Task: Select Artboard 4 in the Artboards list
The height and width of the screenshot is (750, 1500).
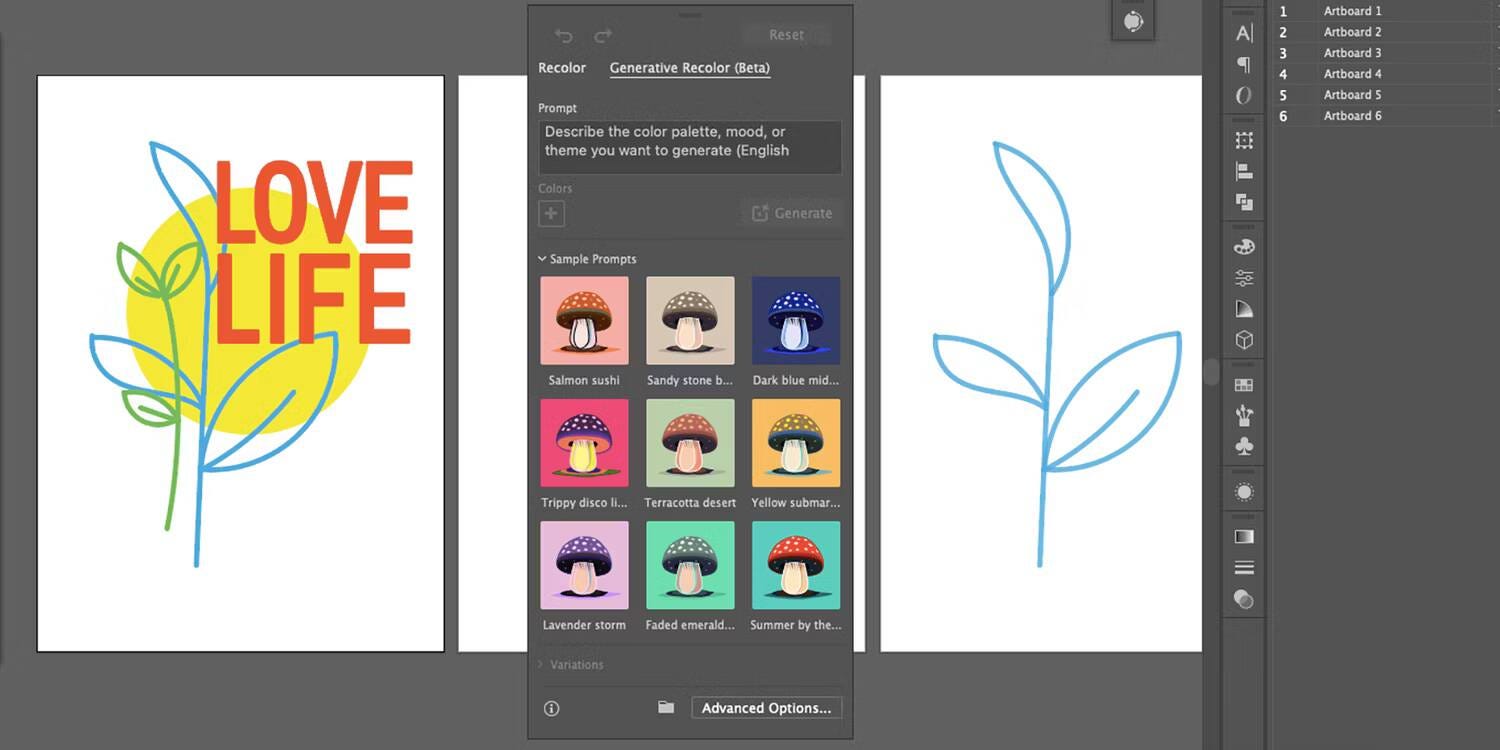Action: pyautogui.click(x=1352, y=73)
